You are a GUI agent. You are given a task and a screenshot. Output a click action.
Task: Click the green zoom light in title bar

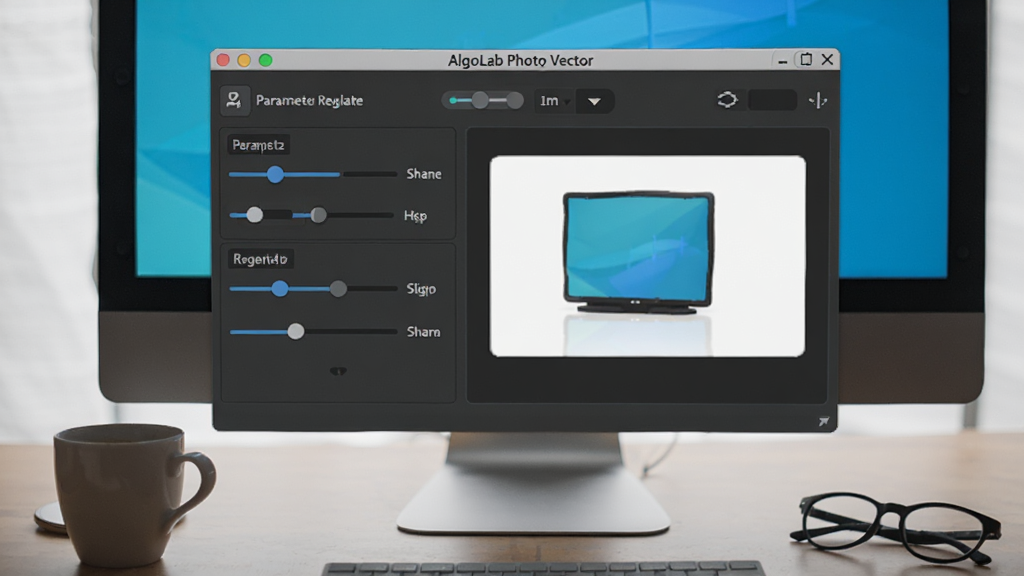265,60
